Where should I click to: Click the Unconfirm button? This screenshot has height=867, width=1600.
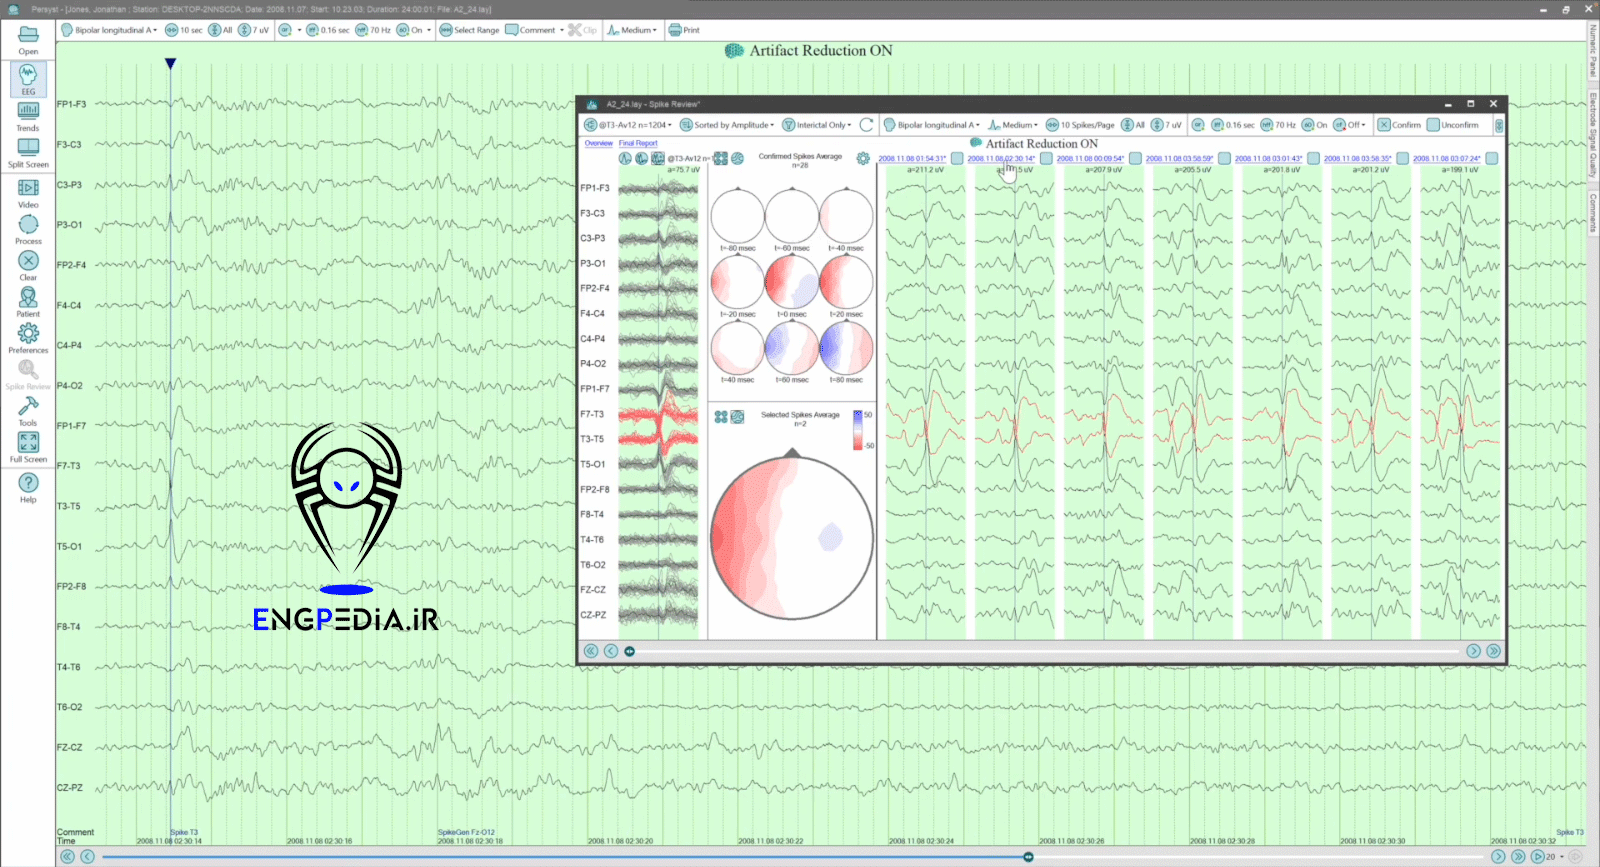click(x=1453, y=125)
